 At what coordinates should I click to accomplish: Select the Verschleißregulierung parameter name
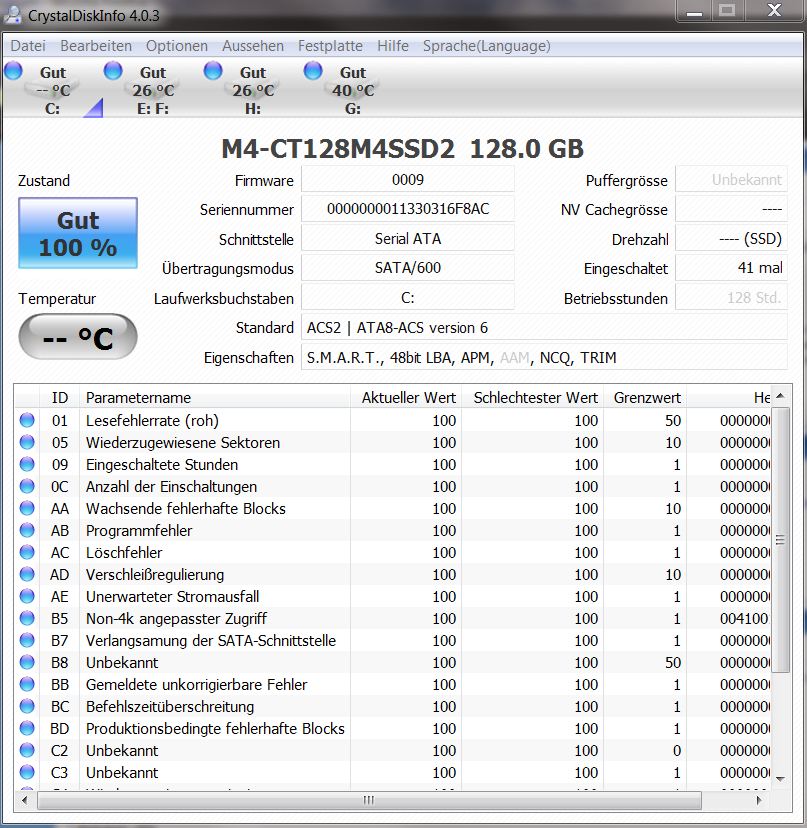155,574
